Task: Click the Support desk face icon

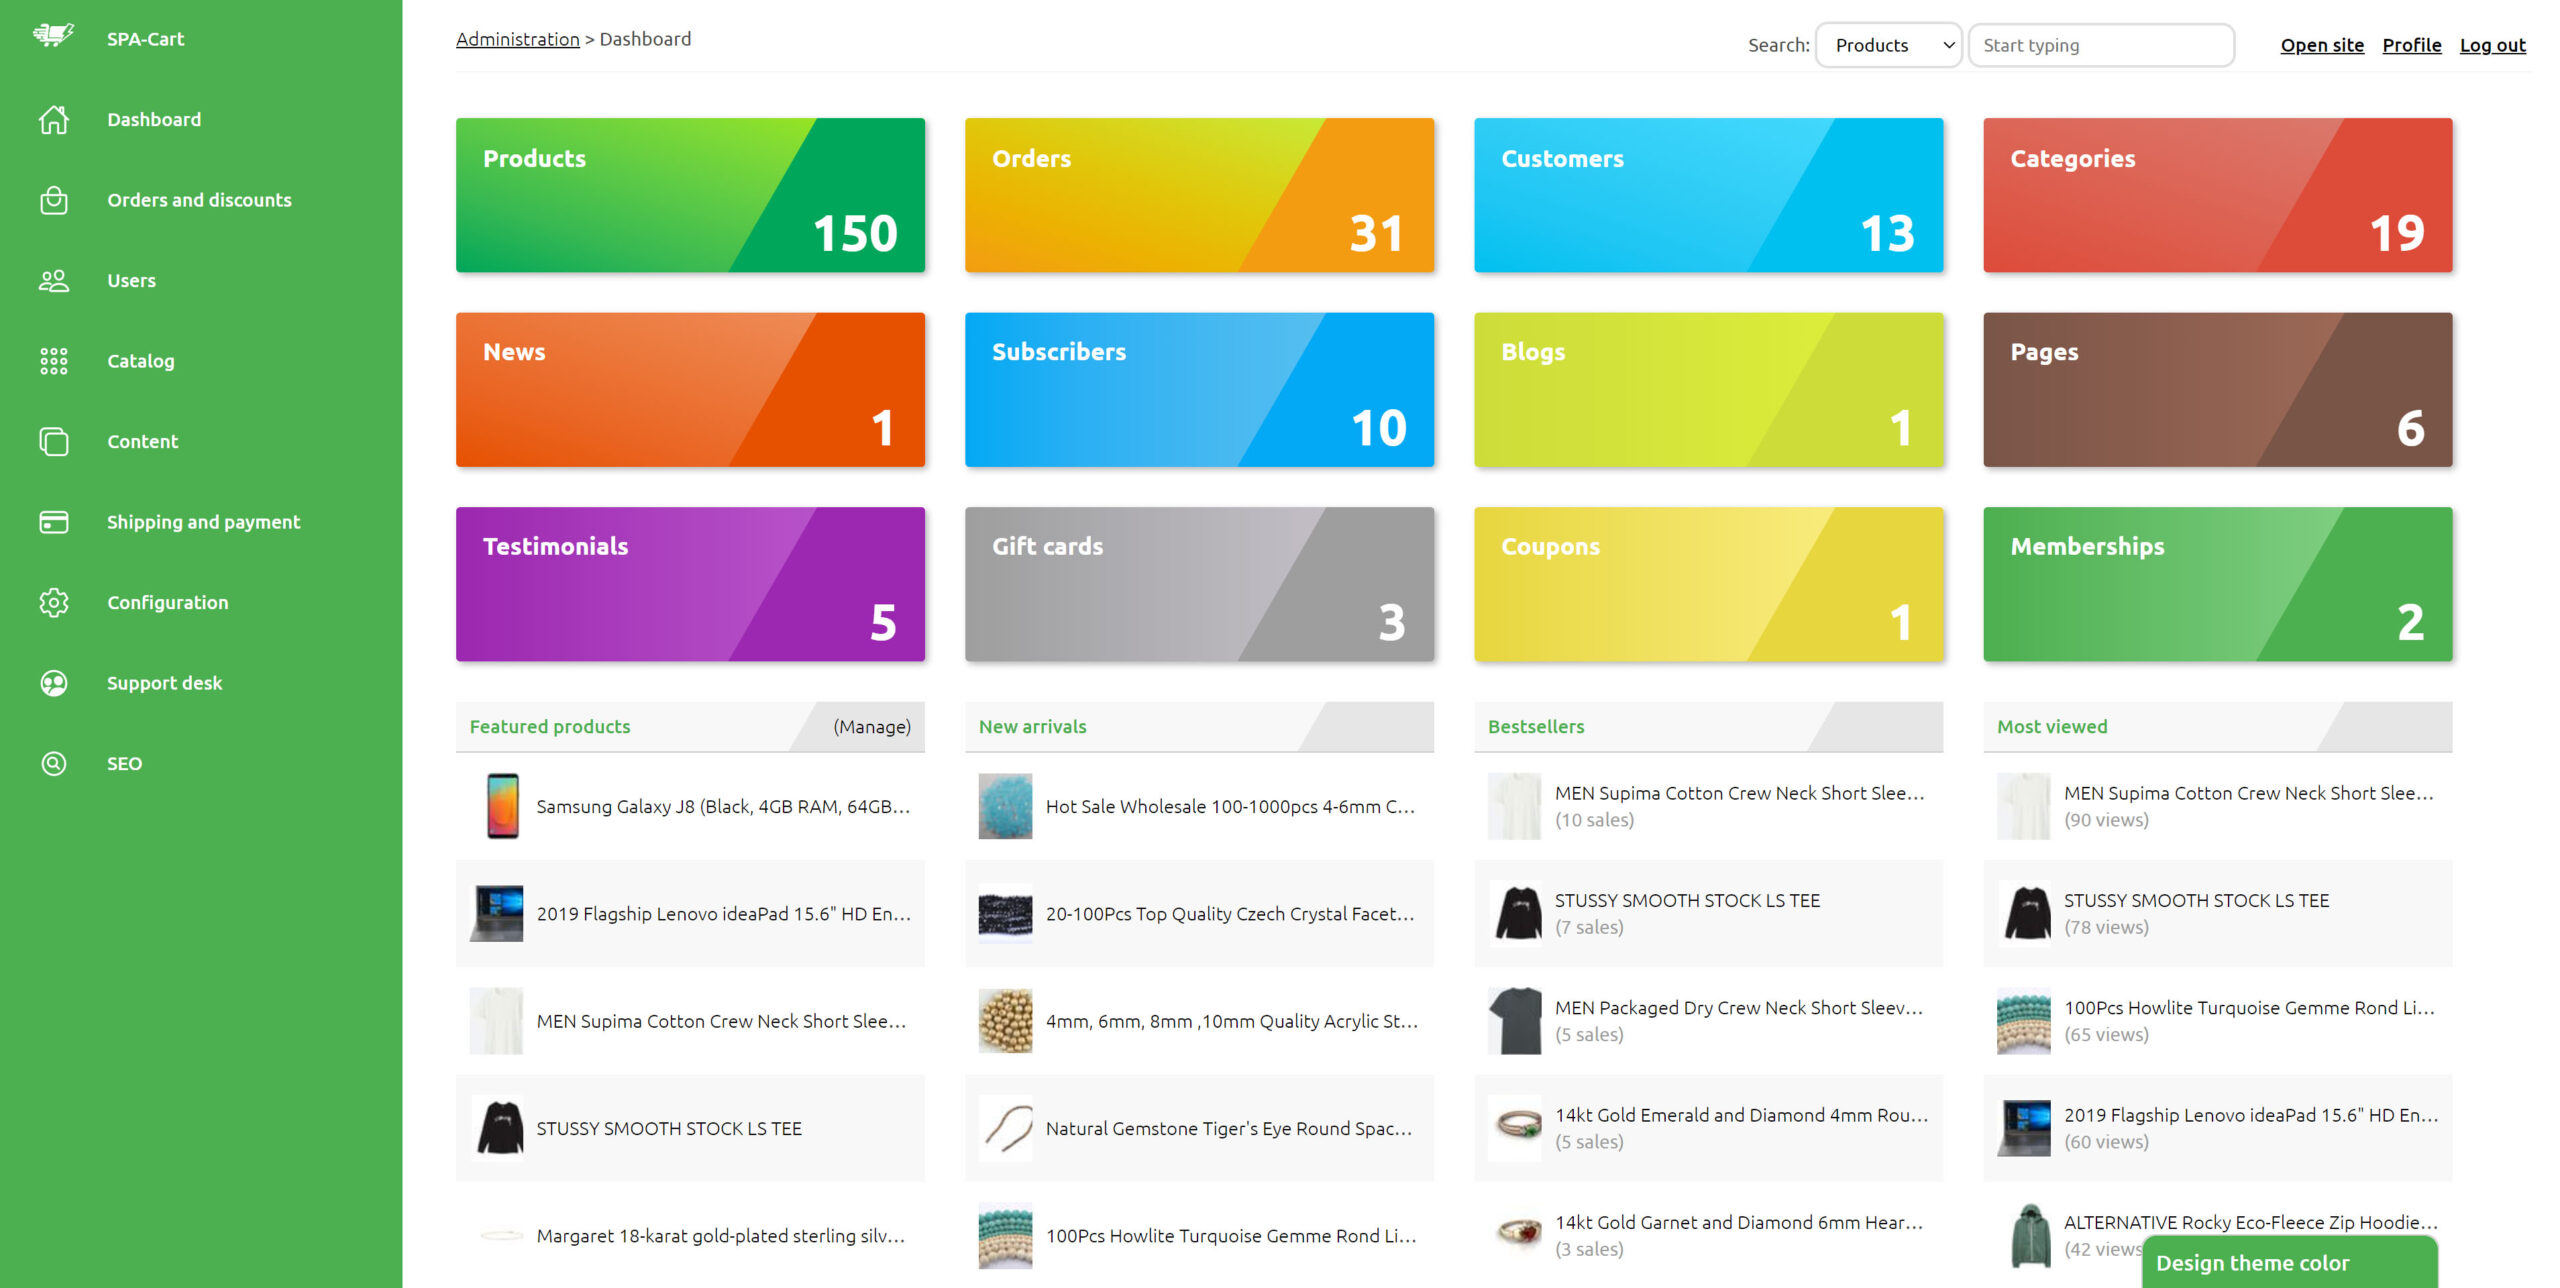Action: pyautogui.click(x=53, y=683)
